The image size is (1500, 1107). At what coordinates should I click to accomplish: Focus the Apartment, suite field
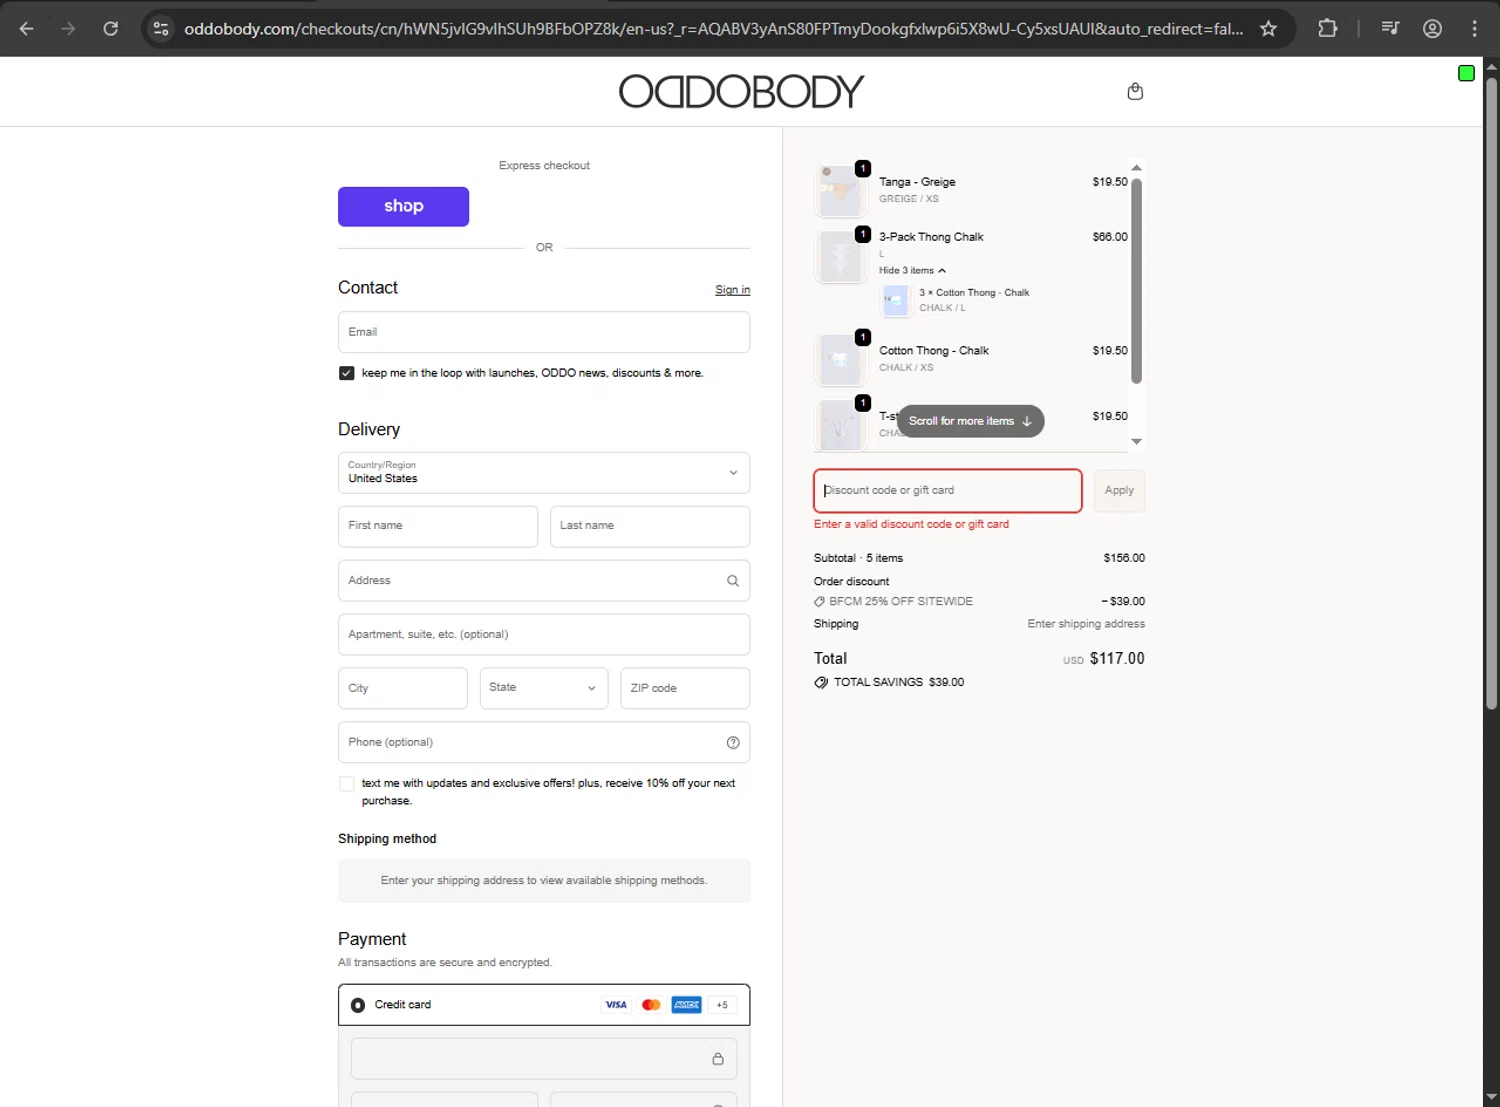coord(544,635)
